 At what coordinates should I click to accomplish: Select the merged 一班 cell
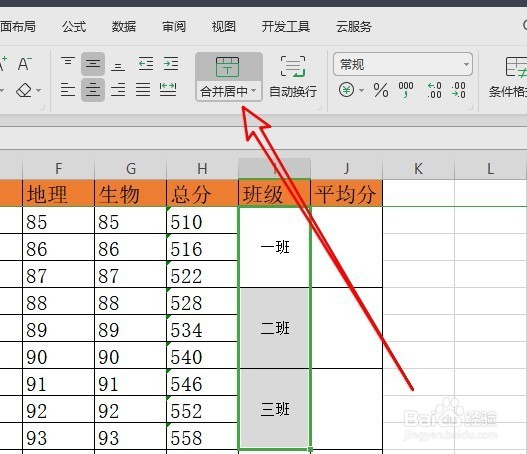click(274, 247)
